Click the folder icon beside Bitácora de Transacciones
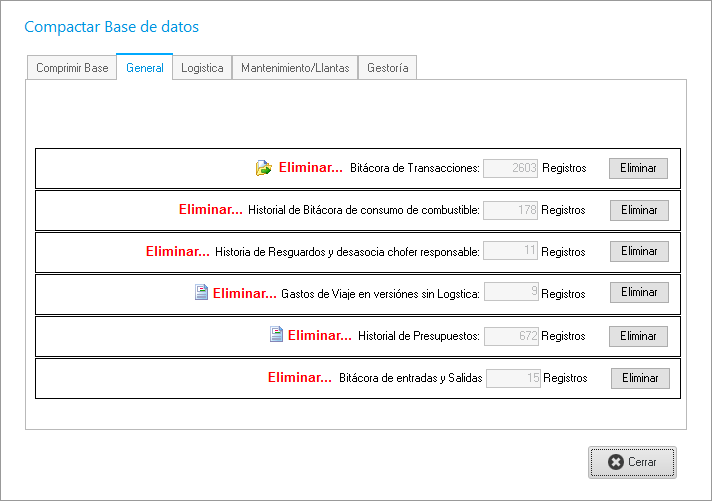712x501 pixels. pos(264,168)
